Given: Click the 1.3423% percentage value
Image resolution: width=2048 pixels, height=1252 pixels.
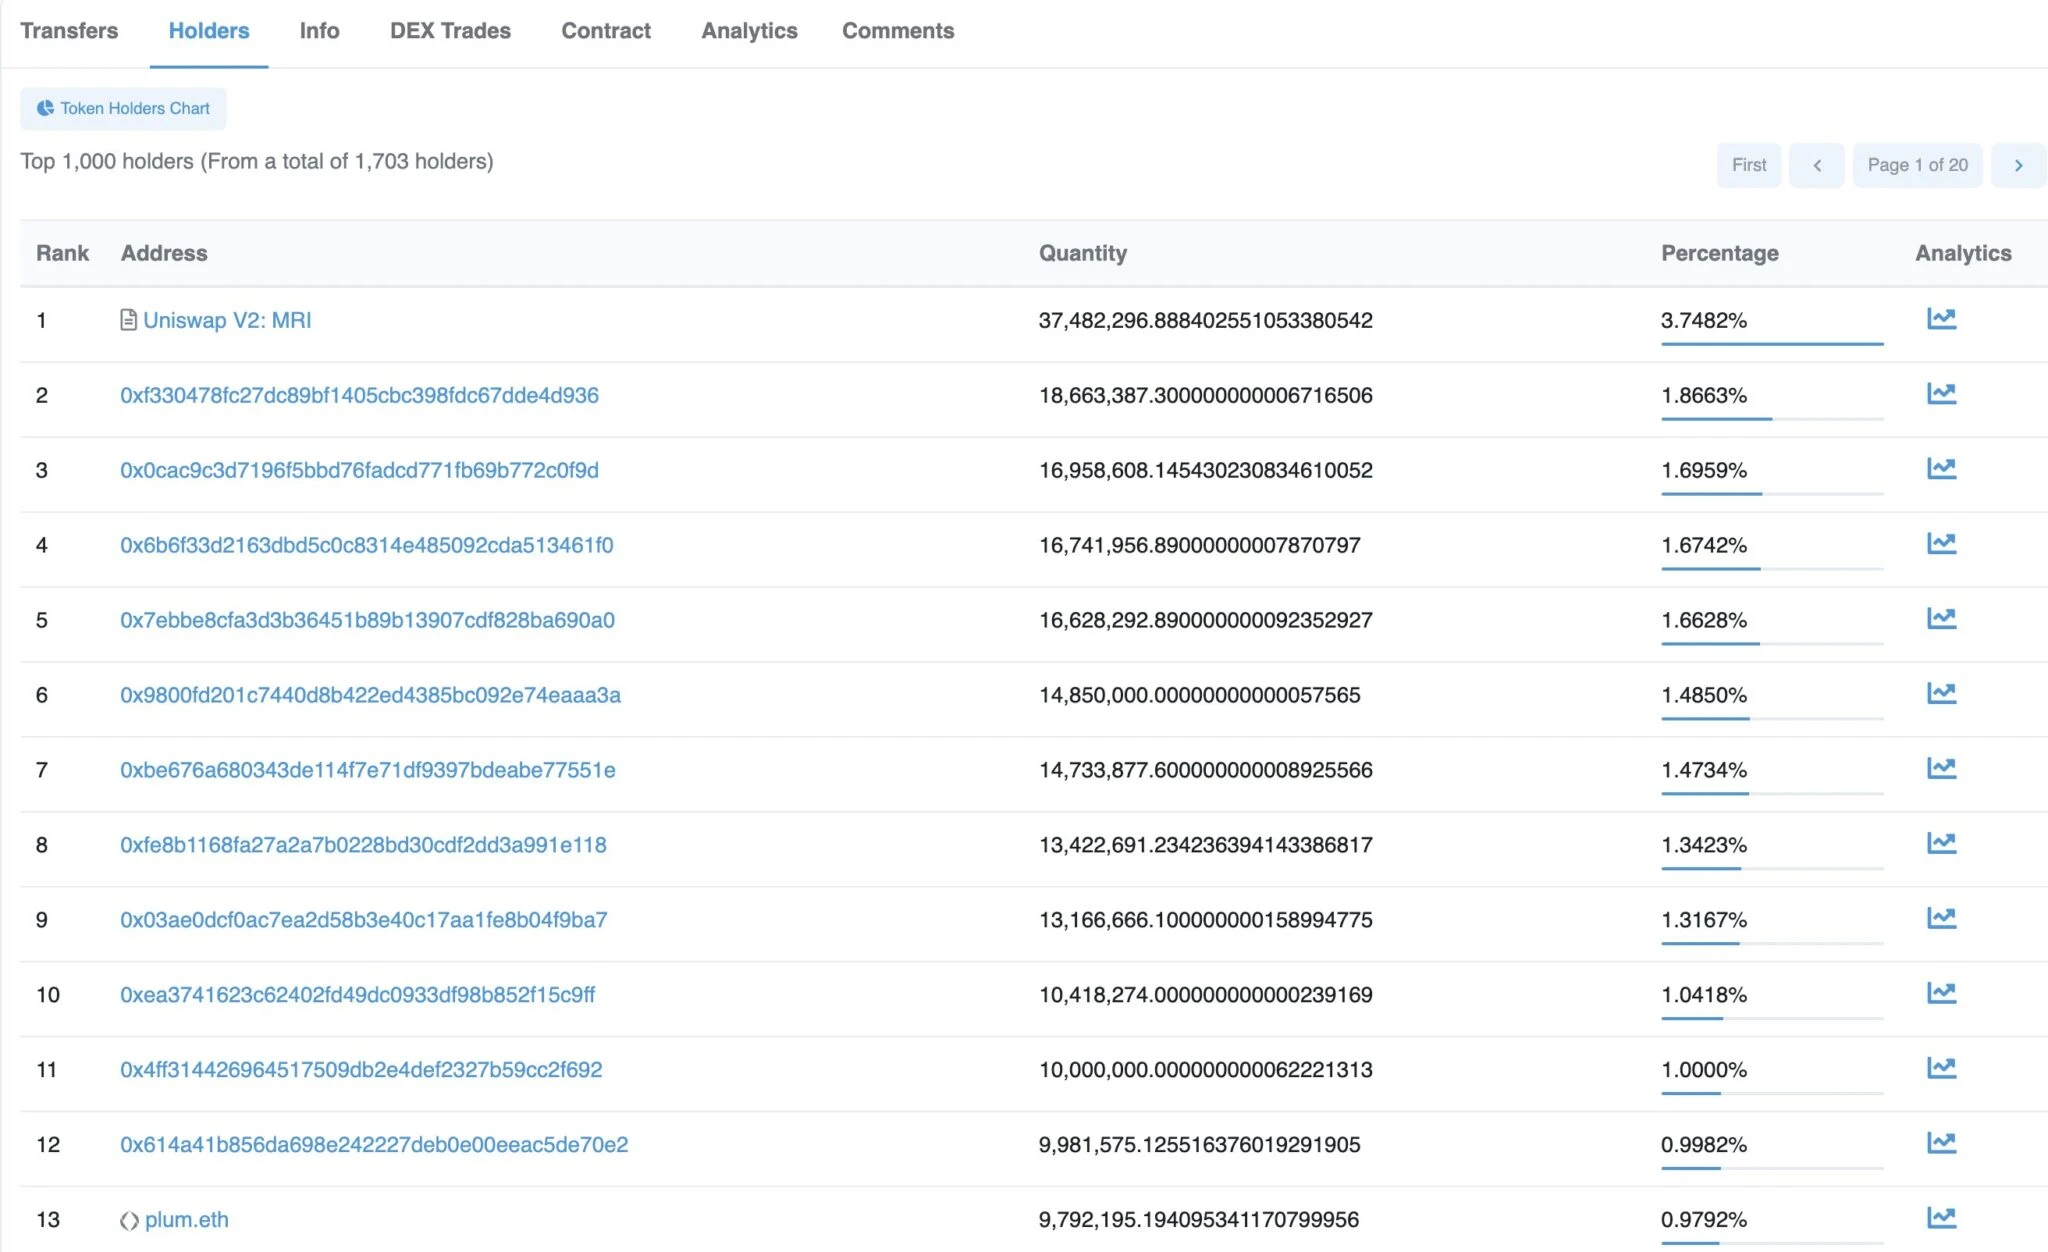Looking at the screenshot, I should pyautogui.click(x=1704, y=845).
